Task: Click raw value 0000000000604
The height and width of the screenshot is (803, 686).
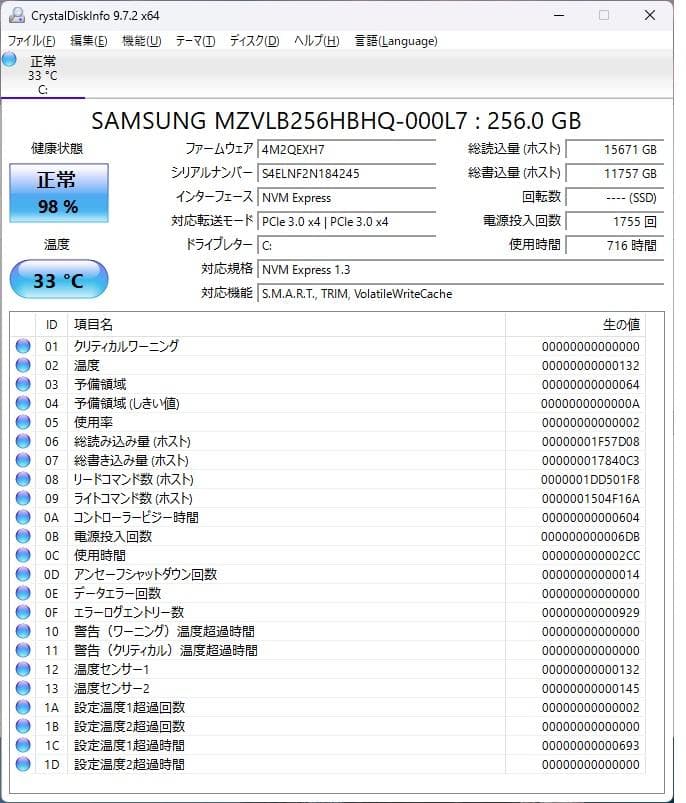Action: click(x=590, y=518)
